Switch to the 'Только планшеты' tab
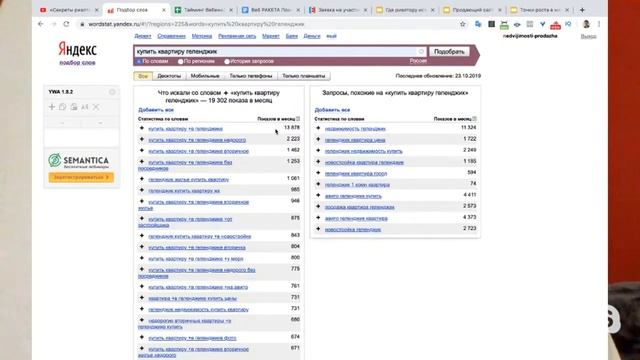This screenshot has height=360, width=640. [304, 76]
